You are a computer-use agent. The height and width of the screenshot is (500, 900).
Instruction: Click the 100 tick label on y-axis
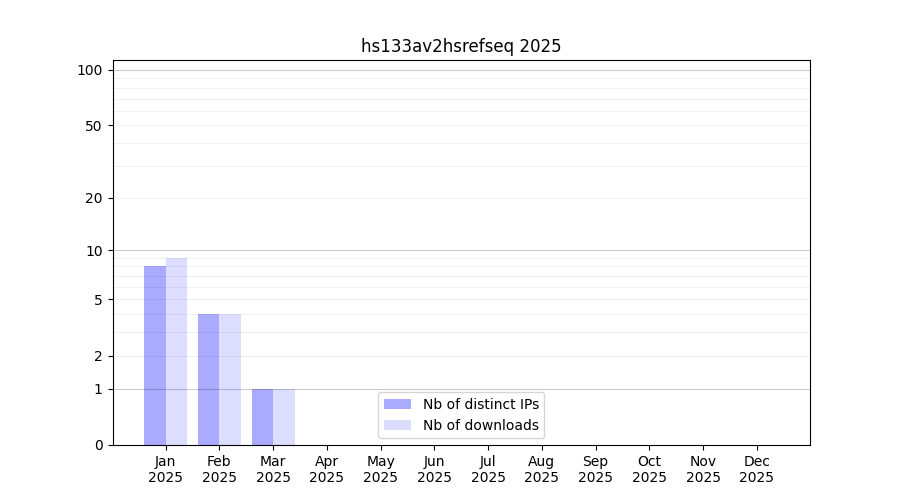click(x=90, y=70)
